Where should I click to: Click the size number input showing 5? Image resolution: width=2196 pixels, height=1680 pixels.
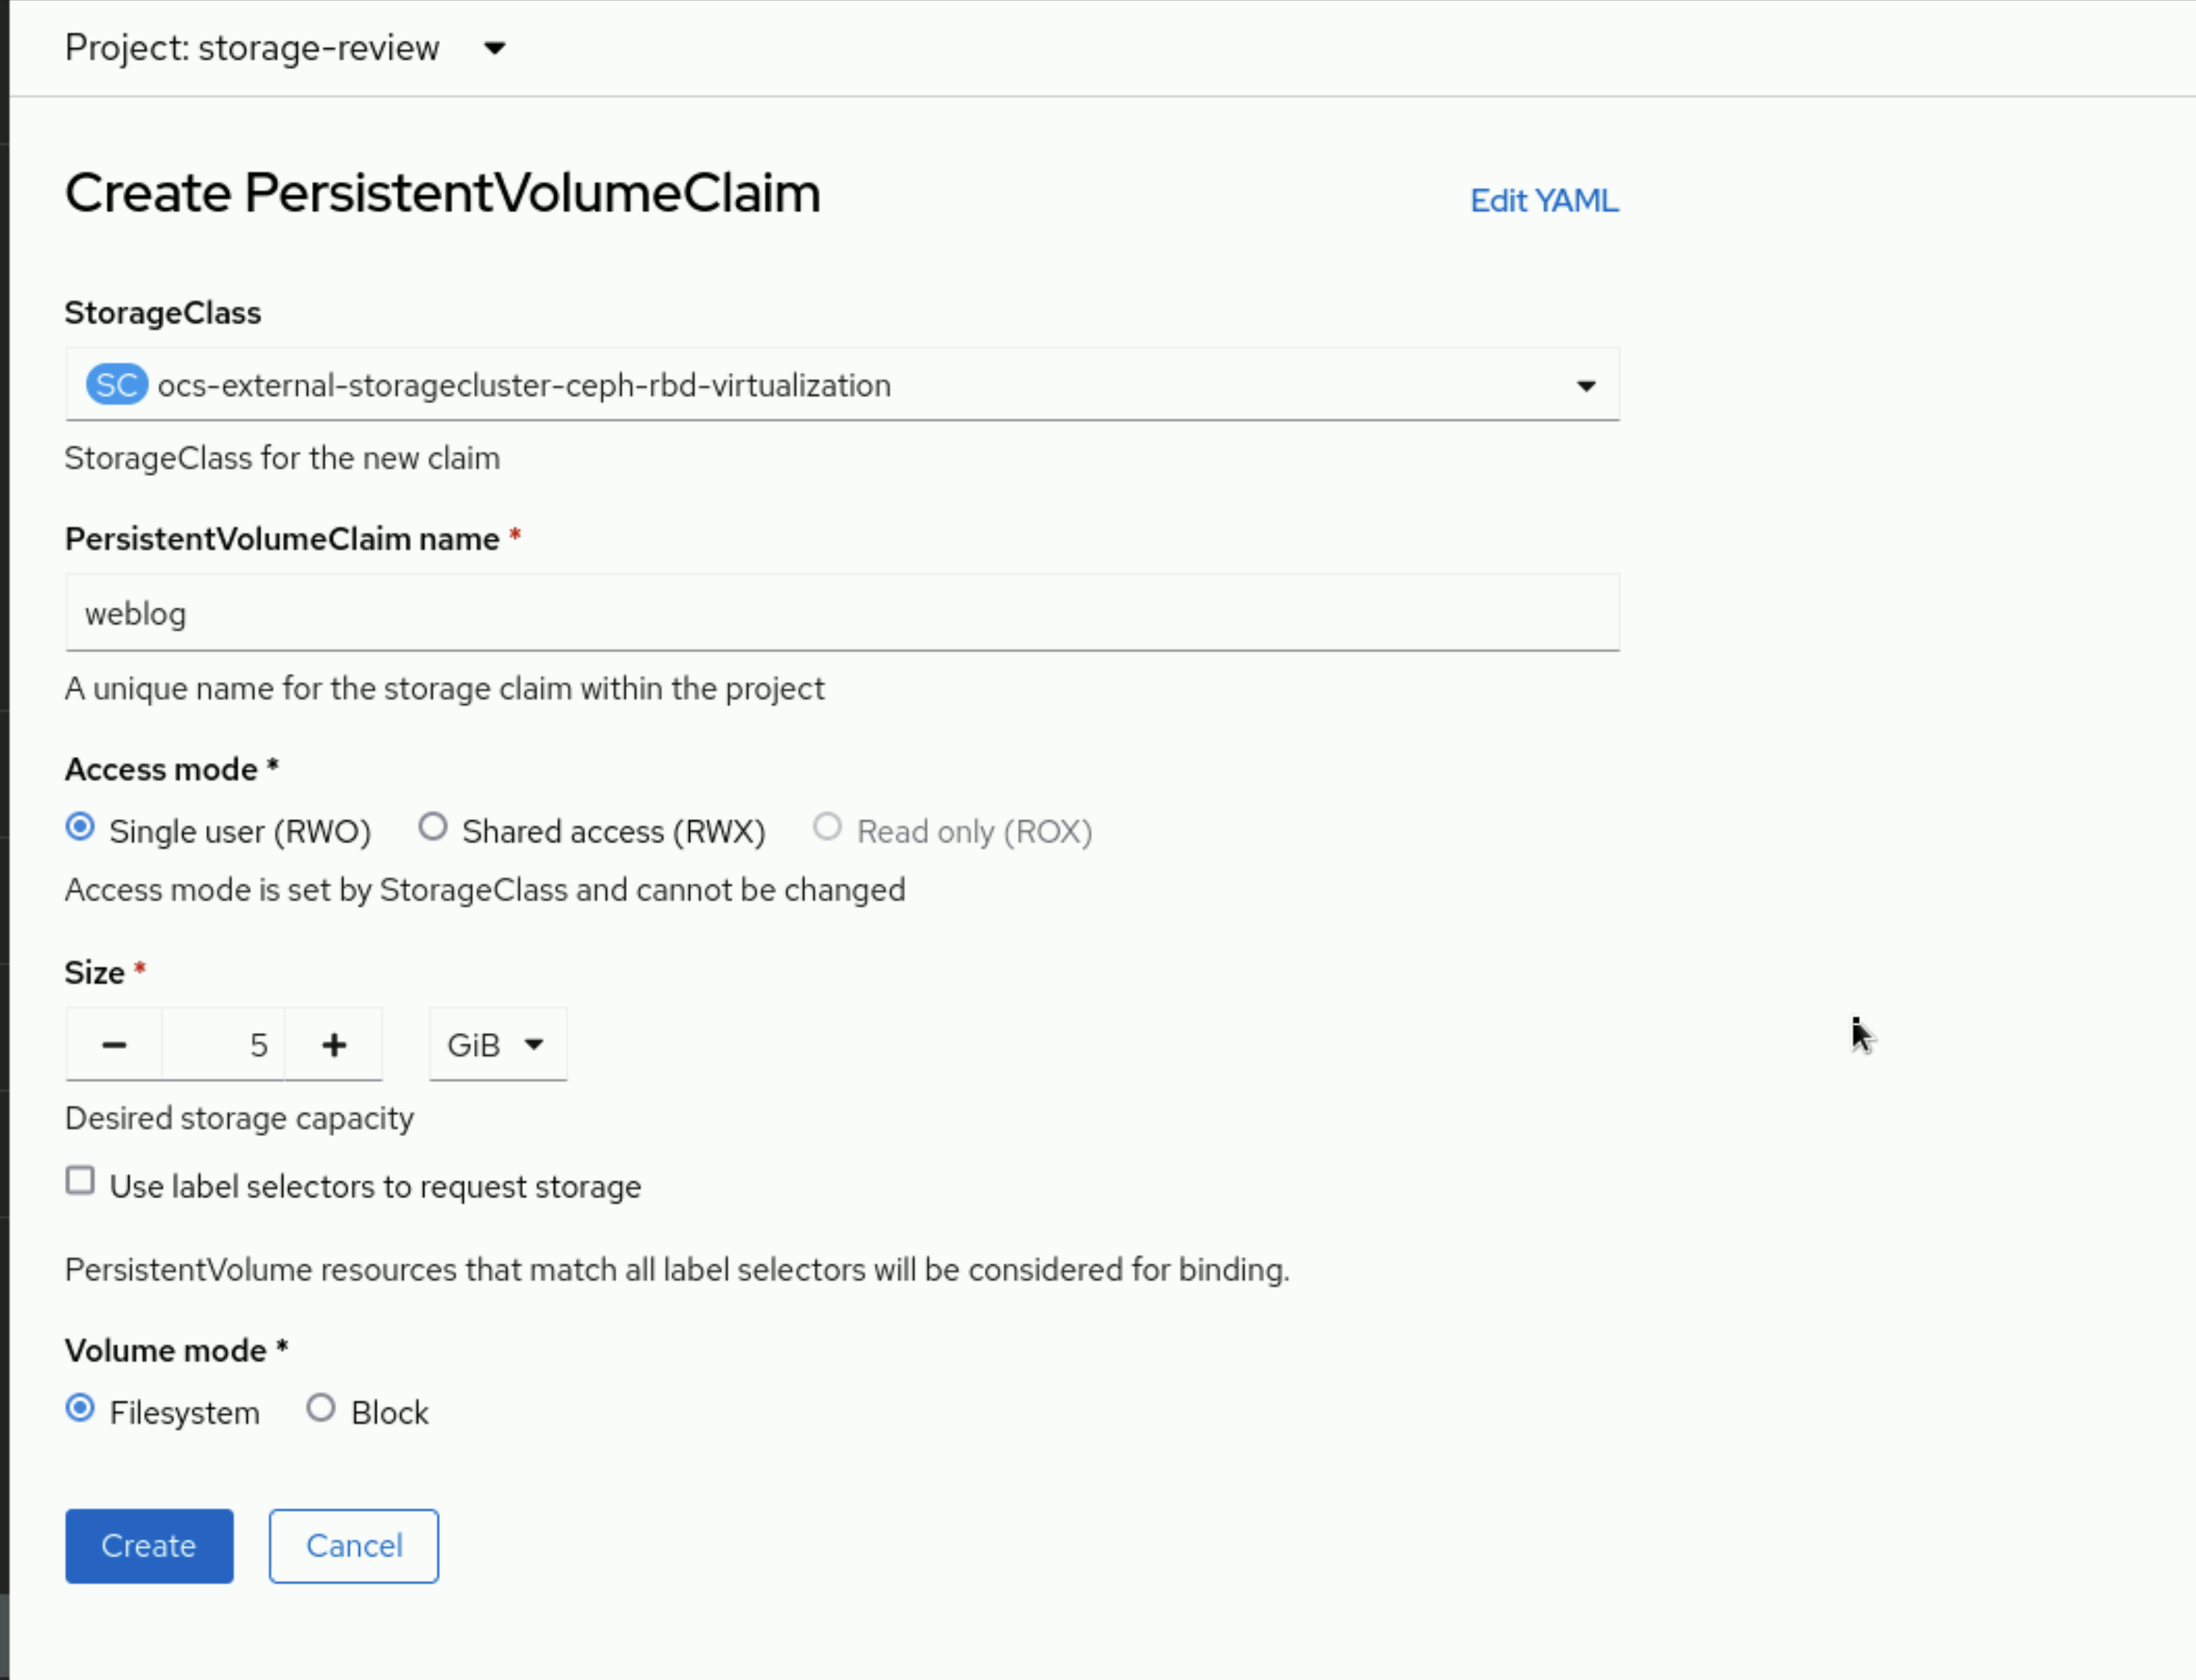tap(224, 1045)
